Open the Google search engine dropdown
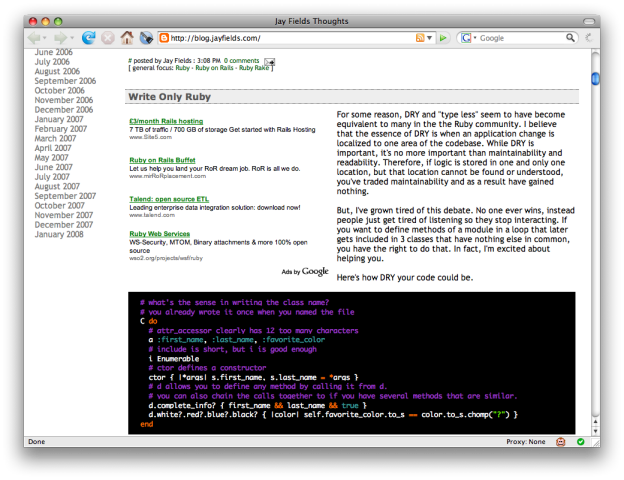Image resolution: width=624 pixels, height=480 pixels. pyautogui.click(x=468, y=38)
